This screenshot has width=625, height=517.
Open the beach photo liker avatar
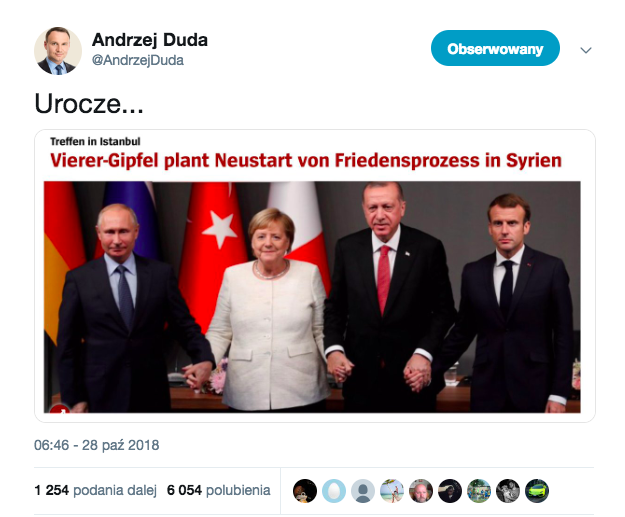point(392,491)
